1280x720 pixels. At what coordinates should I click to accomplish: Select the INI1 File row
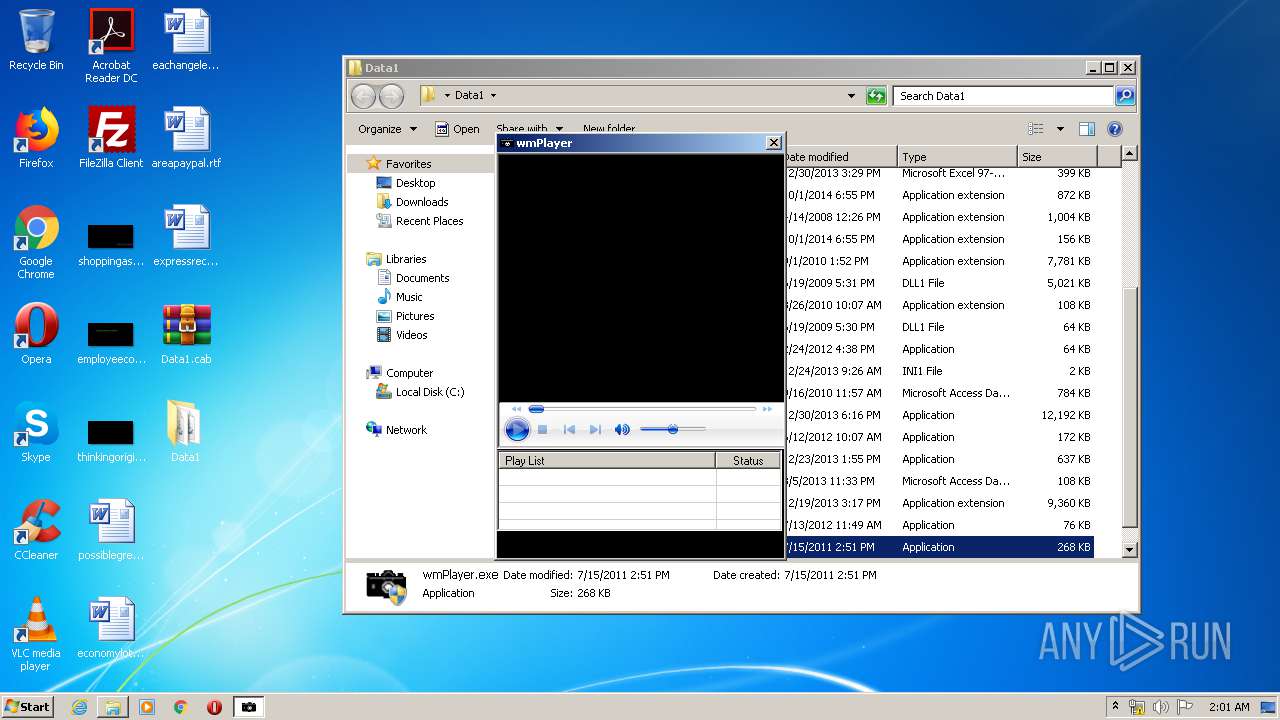click(x=940, y=371)
